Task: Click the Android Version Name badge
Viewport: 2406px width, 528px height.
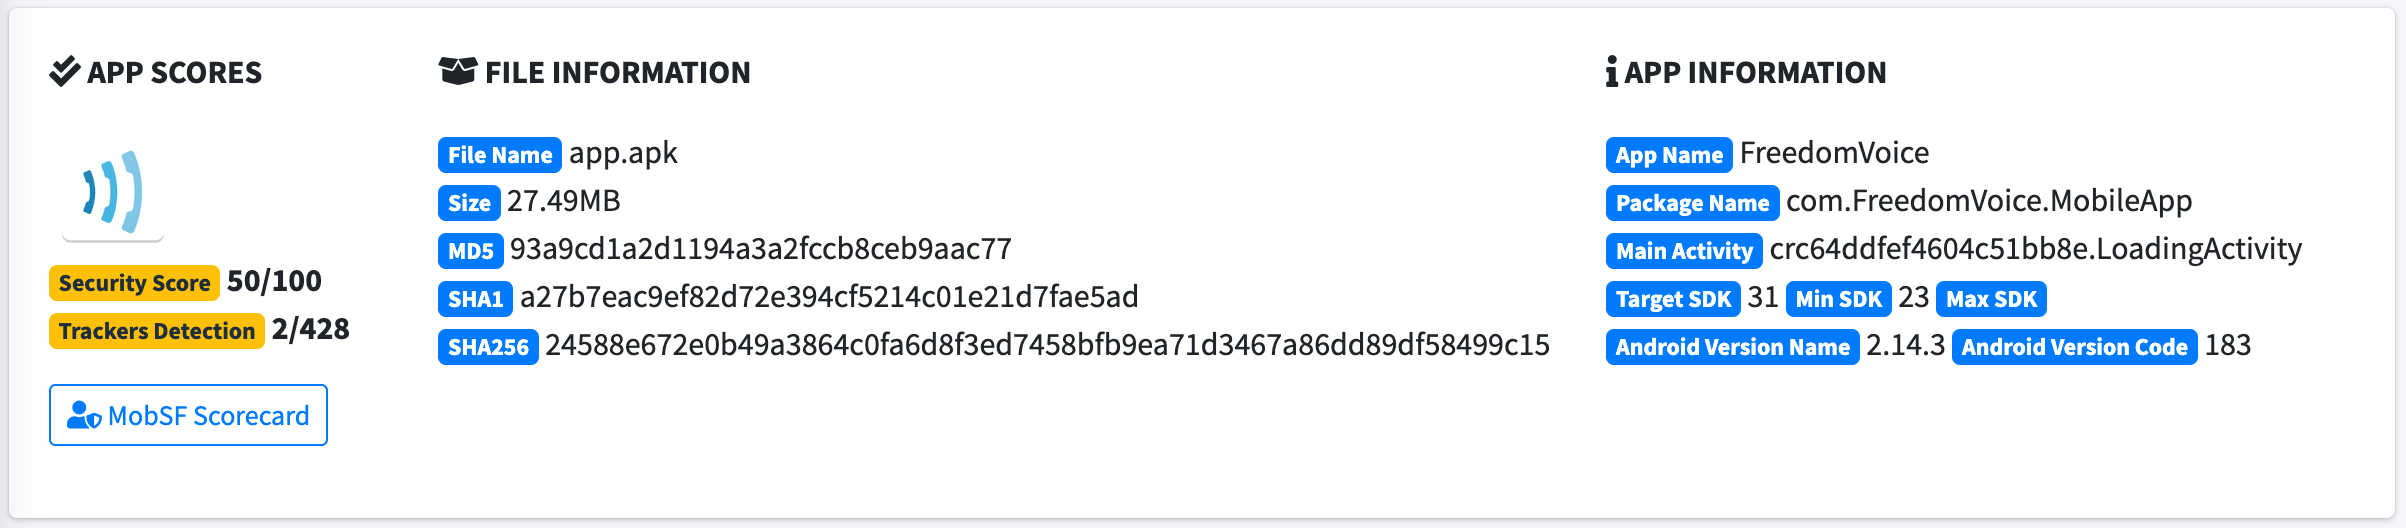Action: click(x=1732, y=347)
